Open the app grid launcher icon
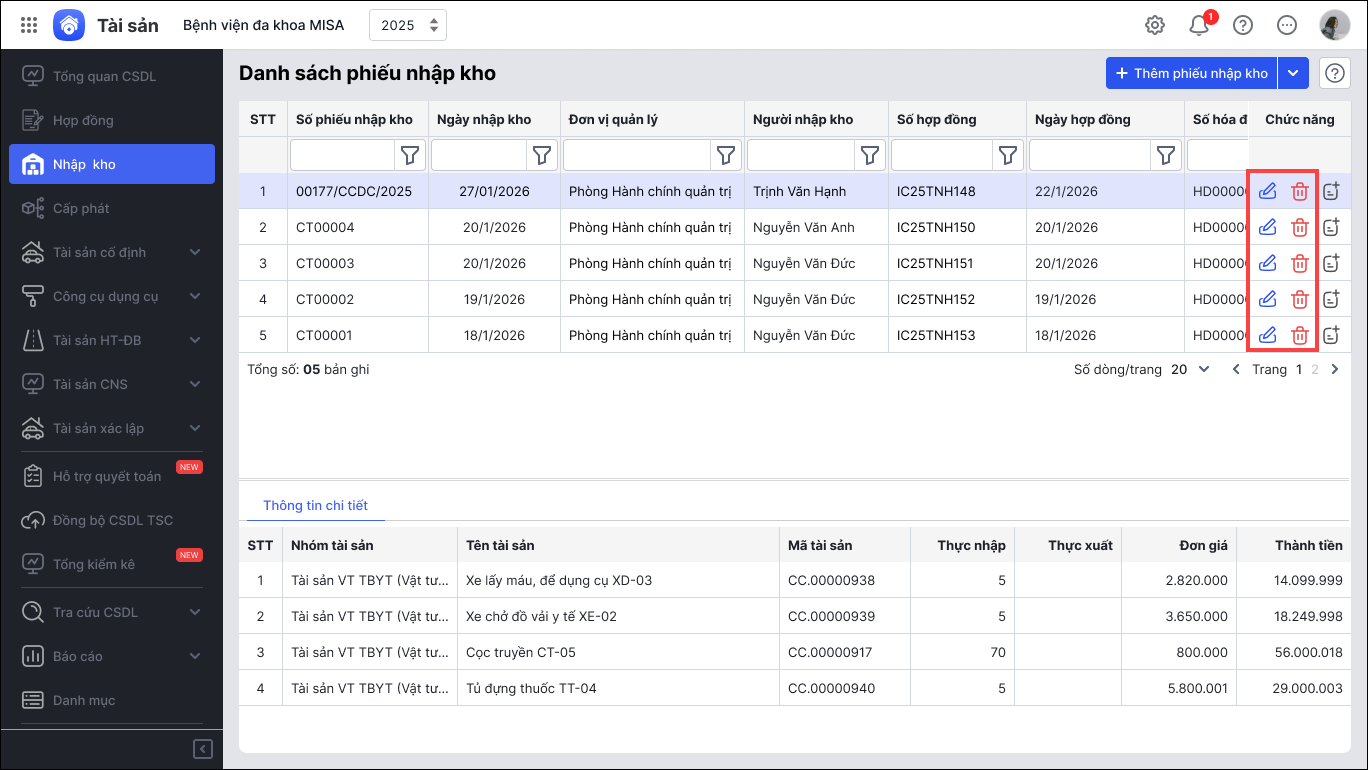1368x770 pixels. [29, 25]
